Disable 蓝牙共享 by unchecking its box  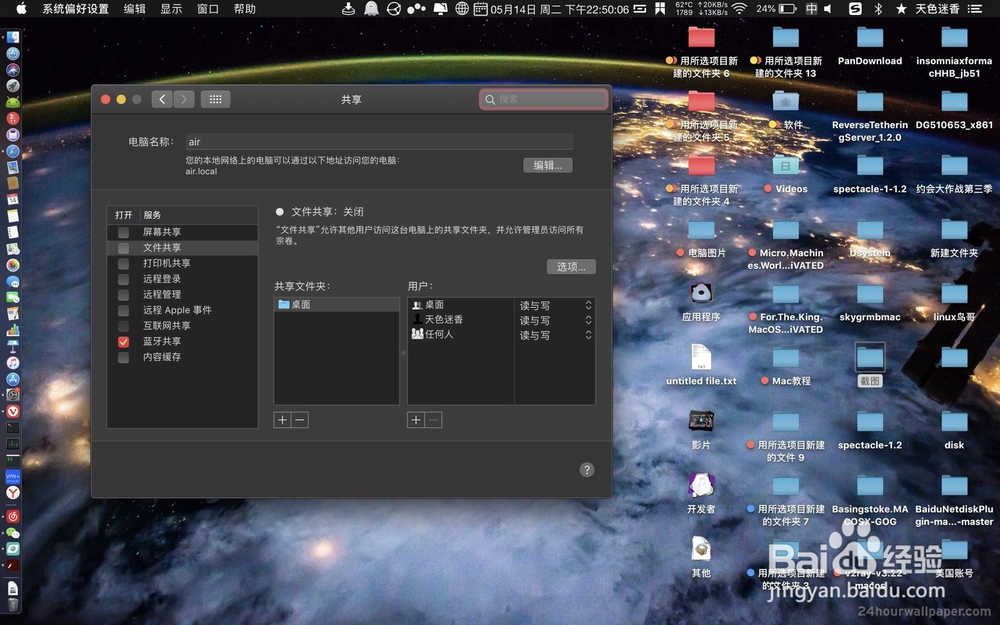tap(123, 341)
